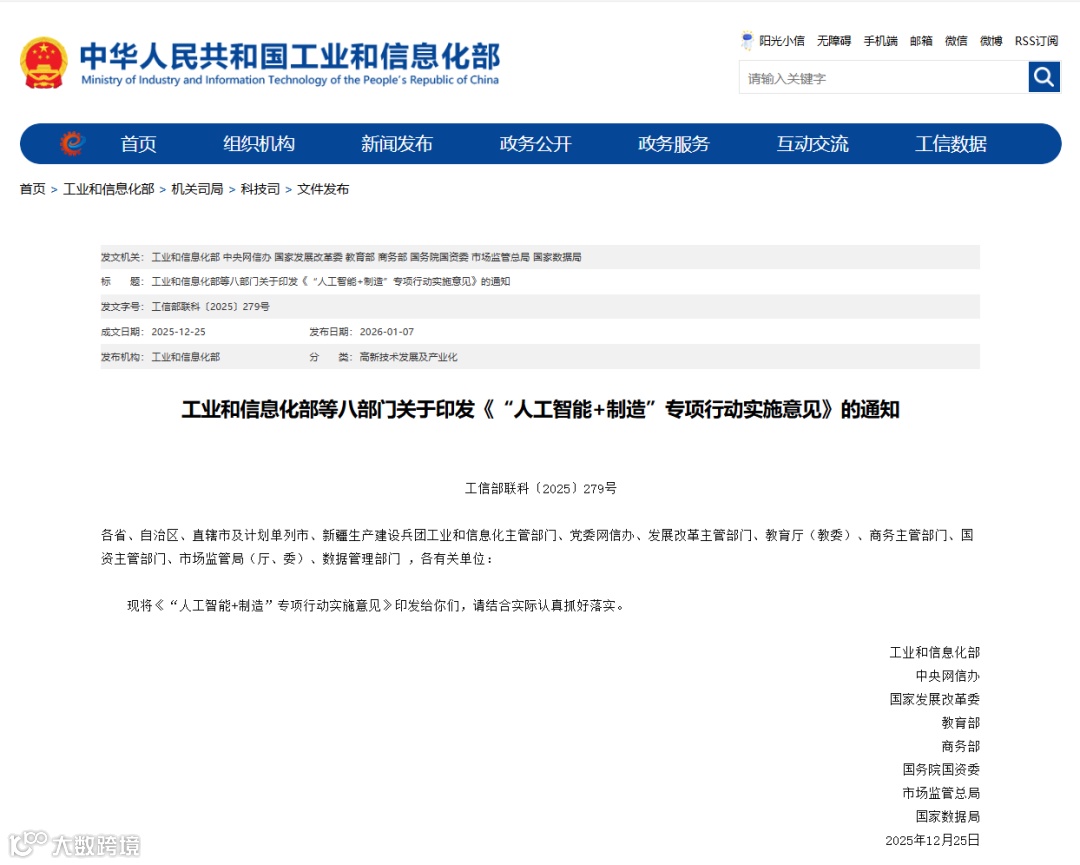The image size is (1080, 865).
Task: Click the national emblem logo
Action: click(x=44, y=63)
